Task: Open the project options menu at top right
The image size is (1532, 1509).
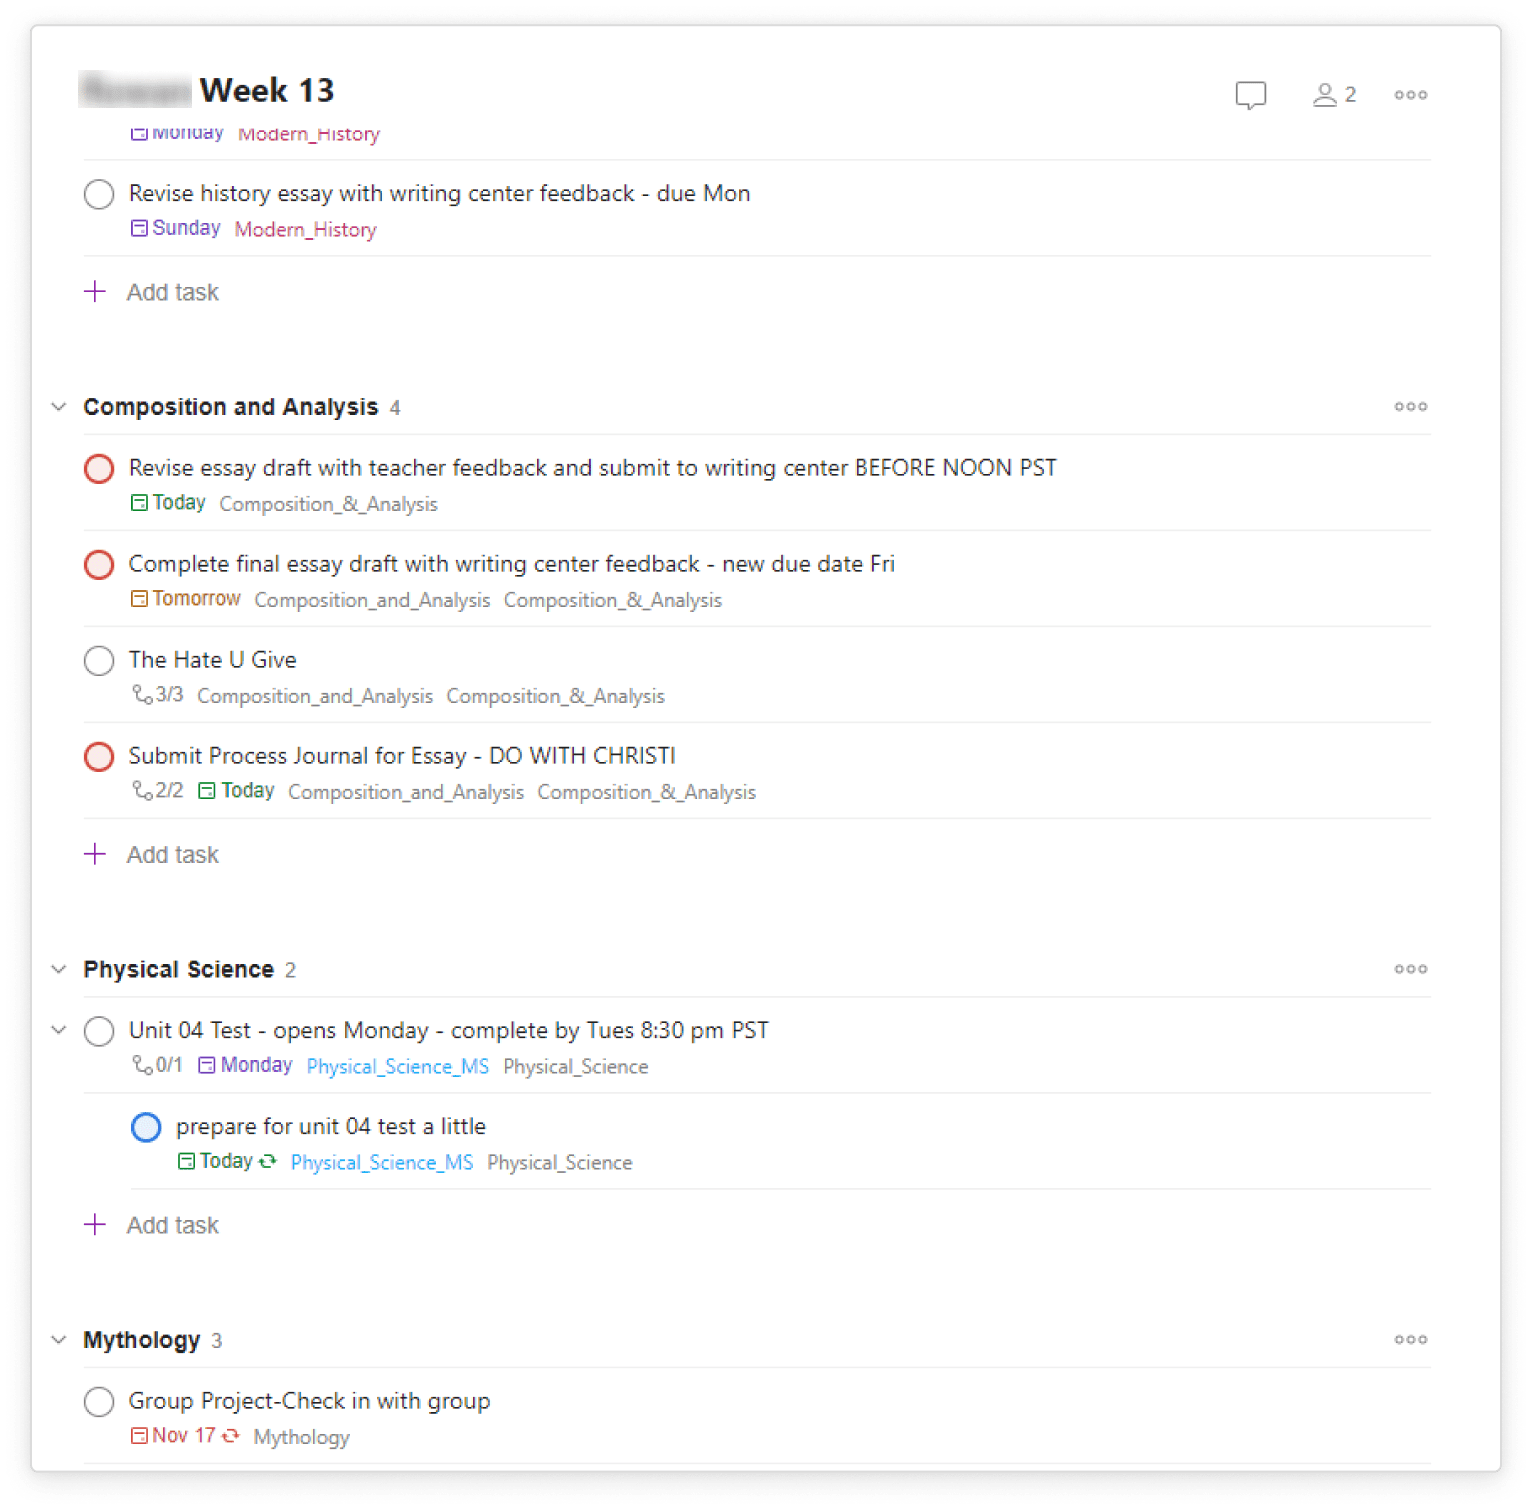Action: [x=1410, y=94]
